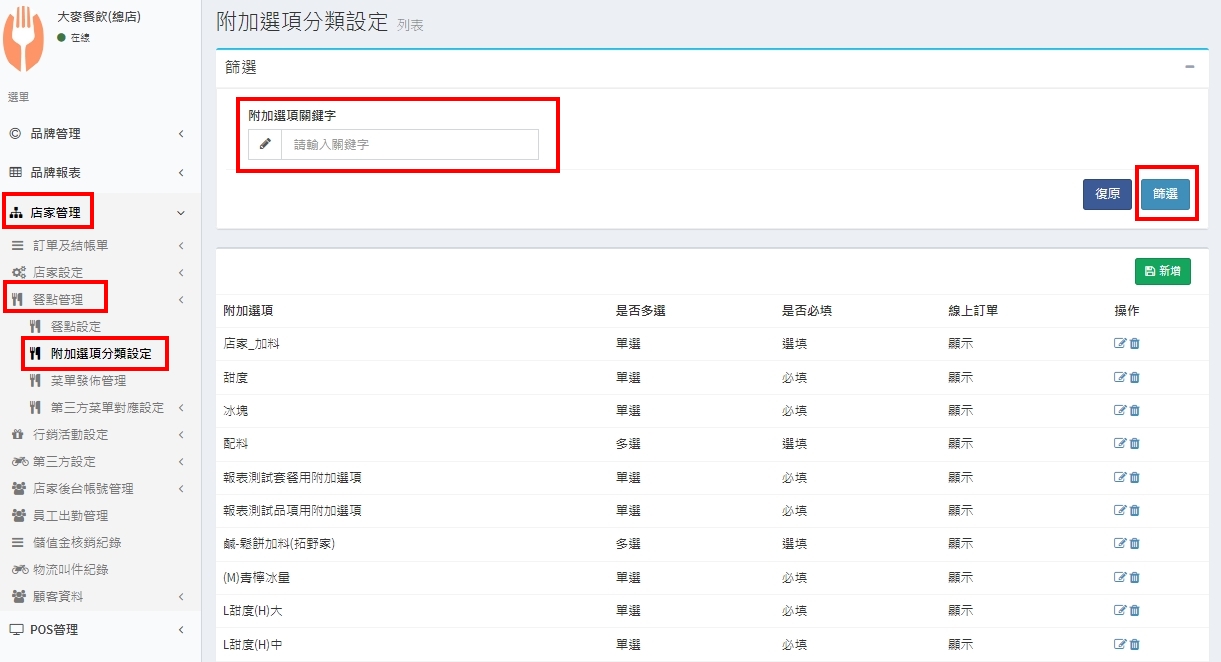Click the 復原 reset button
This screenshot has height=662, width=1221.
pos(1107,194)
